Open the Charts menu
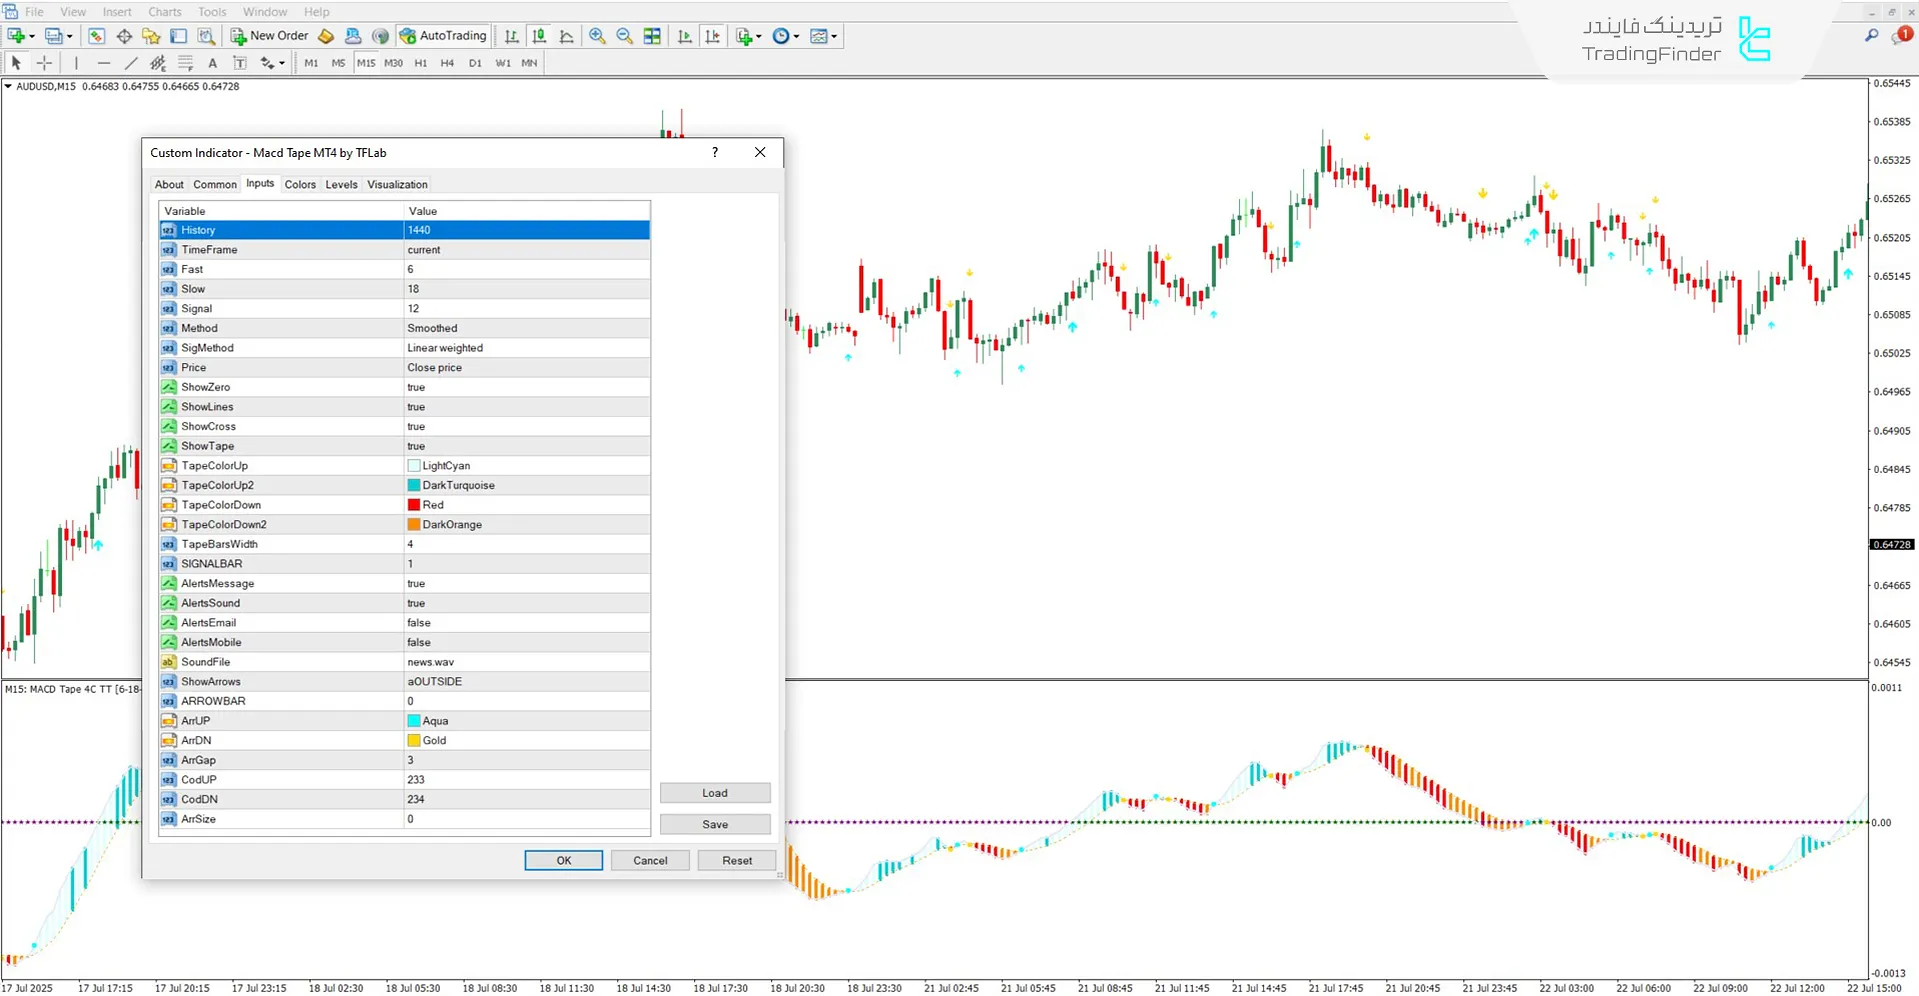The height and width of the screenshot is (996, 1919). [164, 11]
